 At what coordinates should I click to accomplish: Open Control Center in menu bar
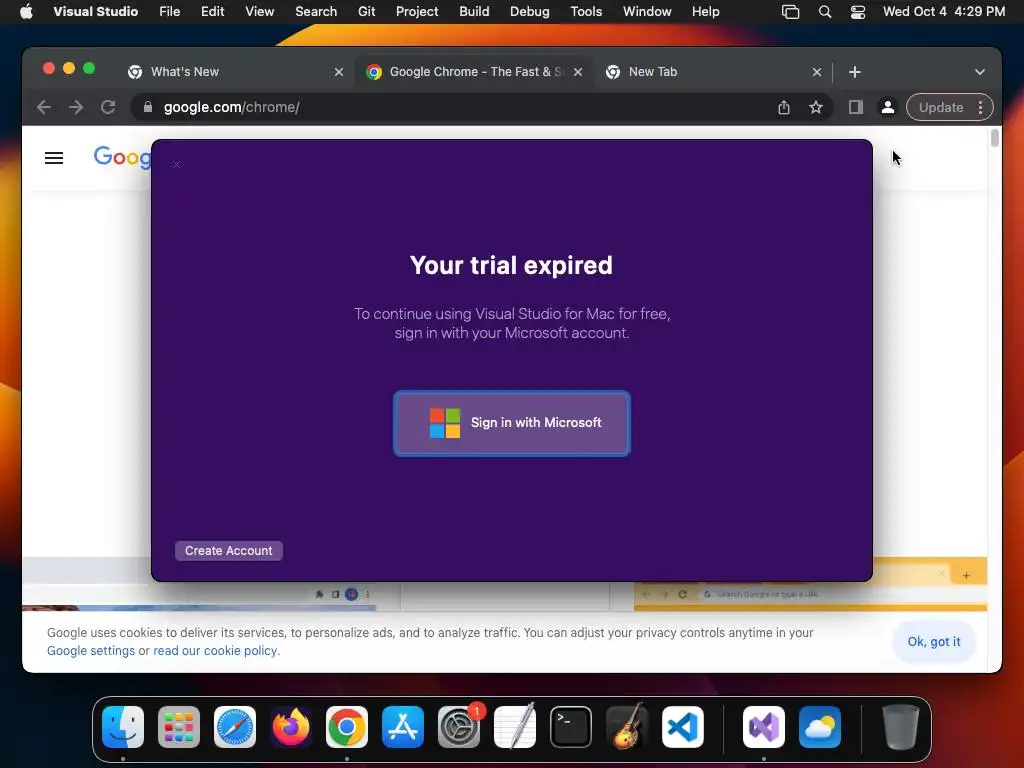coord(857,12)
